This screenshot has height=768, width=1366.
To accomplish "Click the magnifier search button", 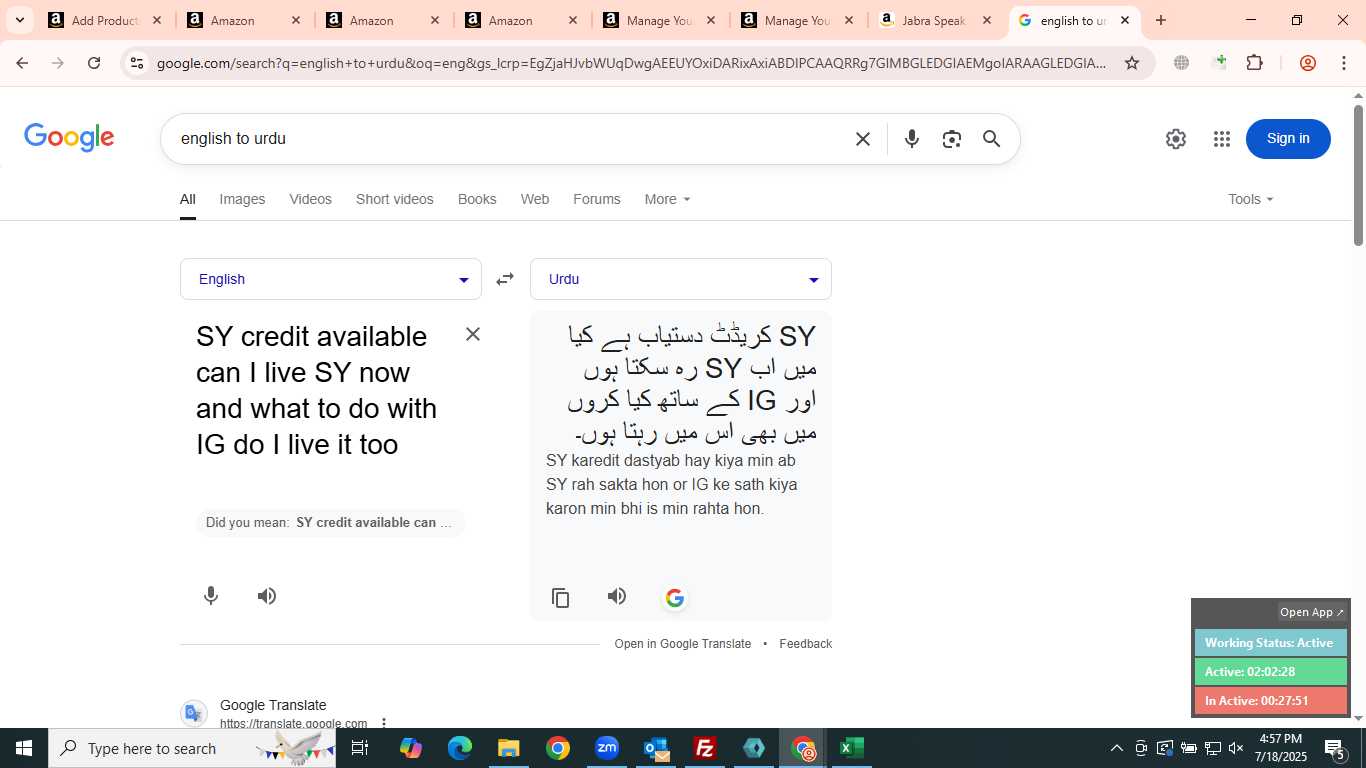I will pos(991,139).
